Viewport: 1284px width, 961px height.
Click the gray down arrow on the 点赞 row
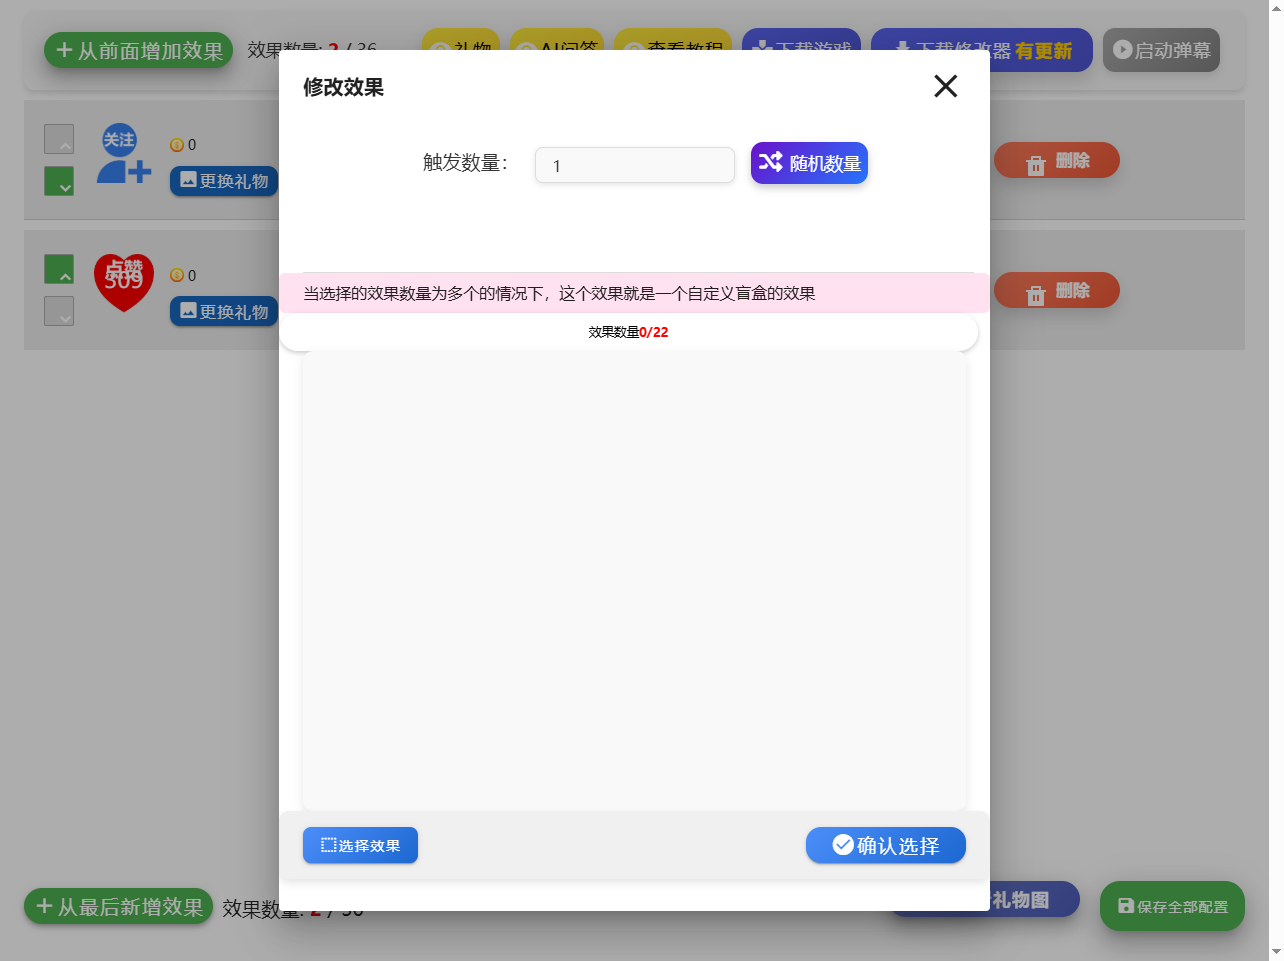[59, 312]
